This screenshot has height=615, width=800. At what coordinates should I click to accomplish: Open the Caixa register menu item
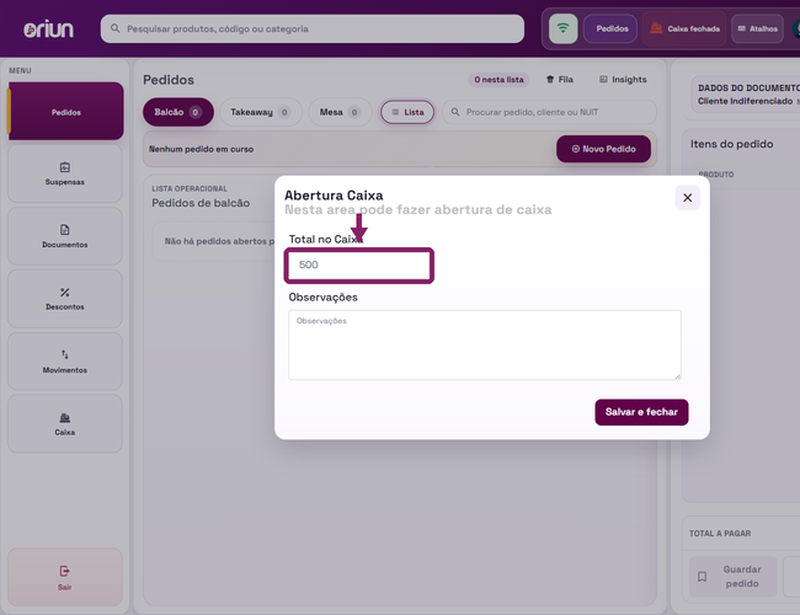[x=65, y=424]
